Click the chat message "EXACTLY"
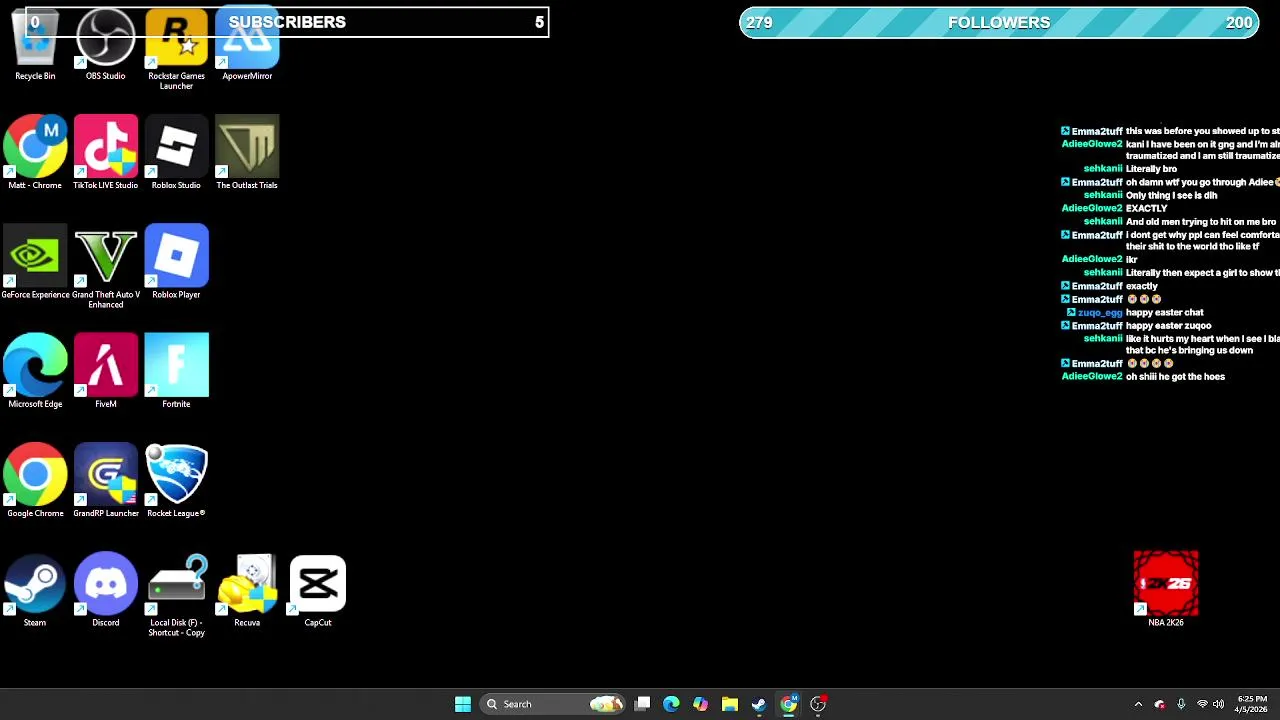Image resolution: width=1280 pixels, height=720 pixels. tap(1146, 208)
